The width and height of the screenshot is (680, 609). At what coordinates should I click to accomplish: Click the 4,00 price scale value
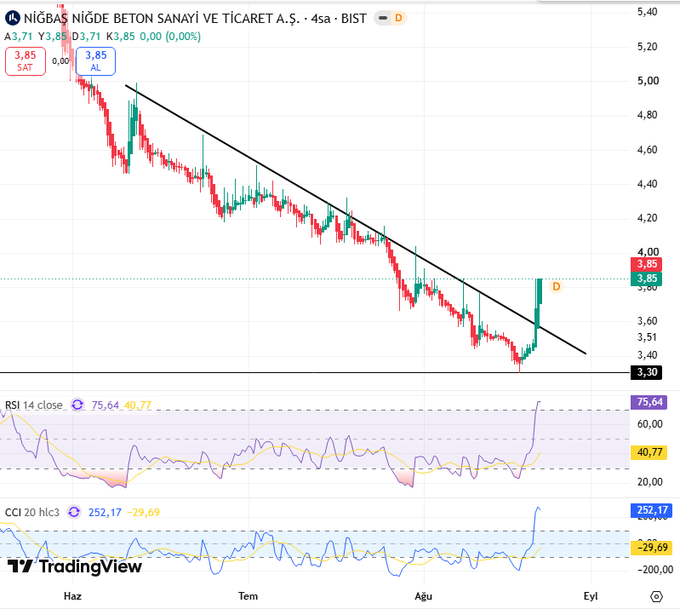point(648,252)
